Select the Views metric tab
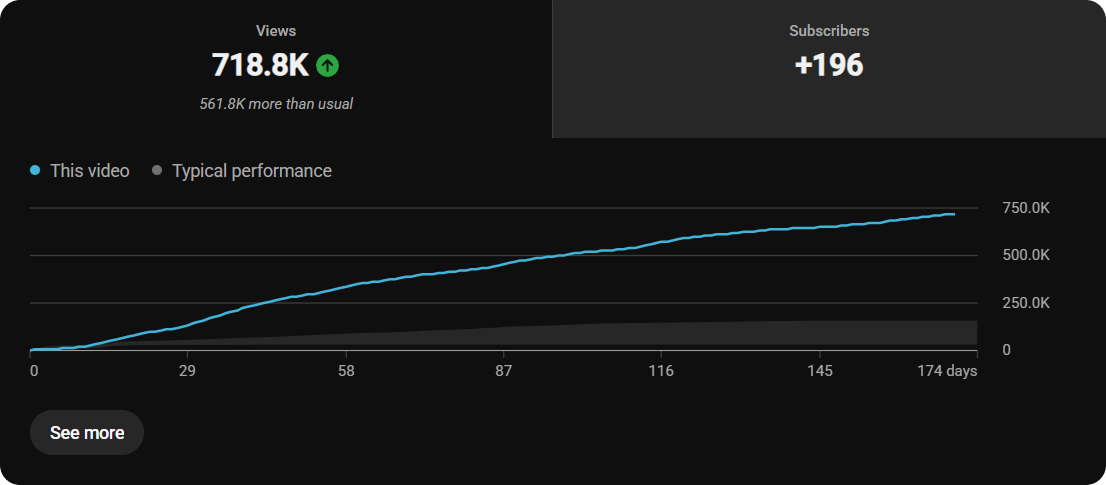 coord(276,69)
